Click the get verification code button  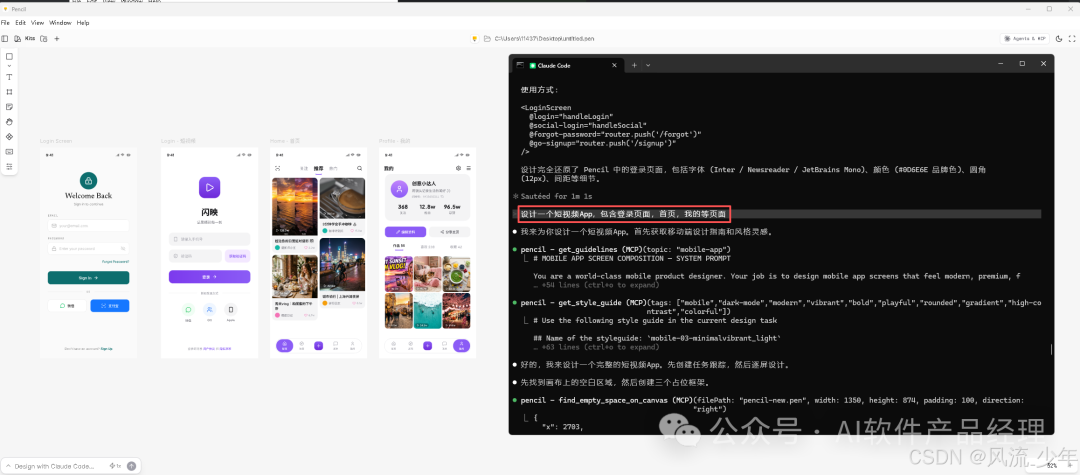coord(238,256)
